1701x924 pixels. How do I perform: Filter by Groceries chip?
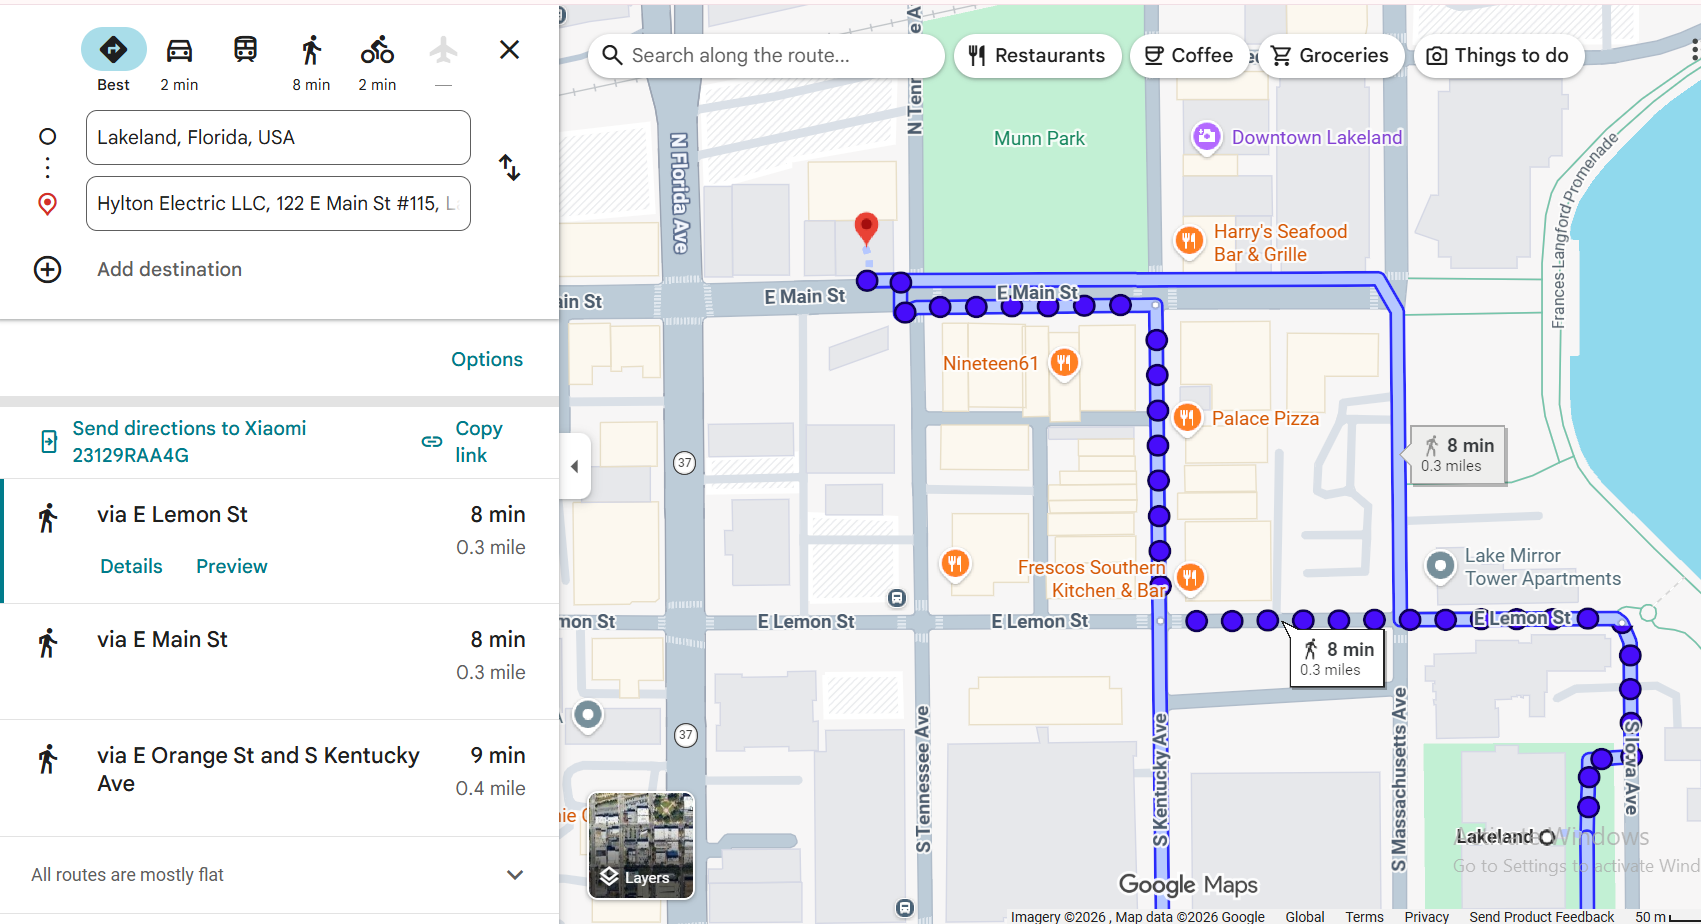1330,55
